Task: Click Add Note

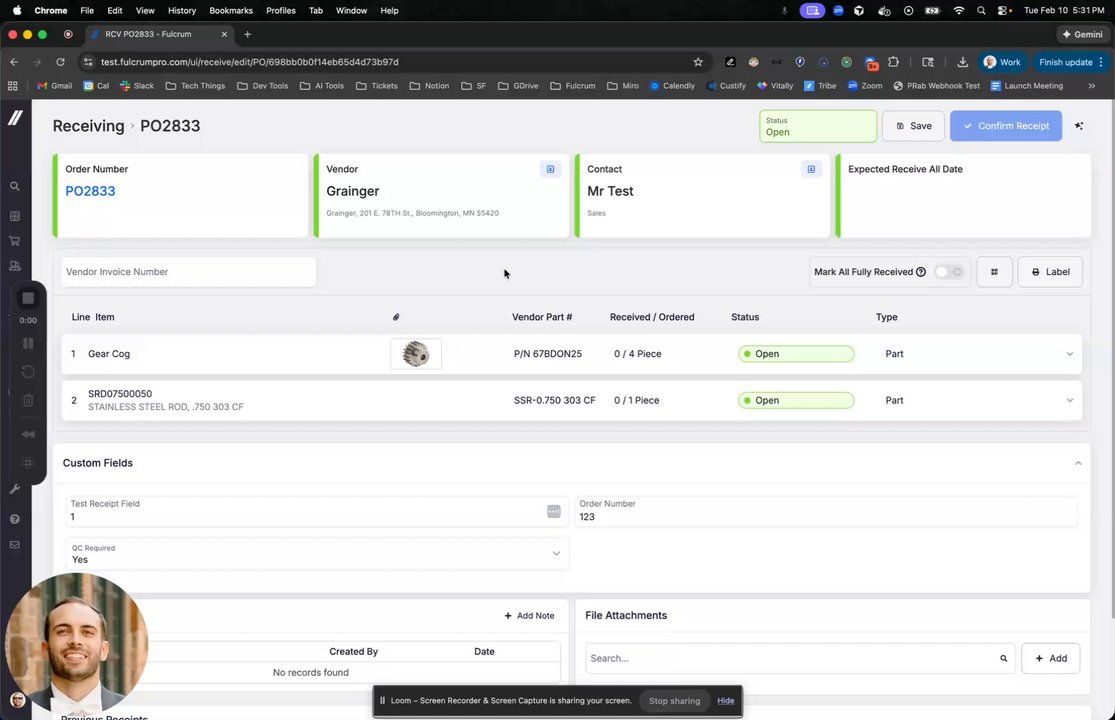Action: click(x=529, y=616)
